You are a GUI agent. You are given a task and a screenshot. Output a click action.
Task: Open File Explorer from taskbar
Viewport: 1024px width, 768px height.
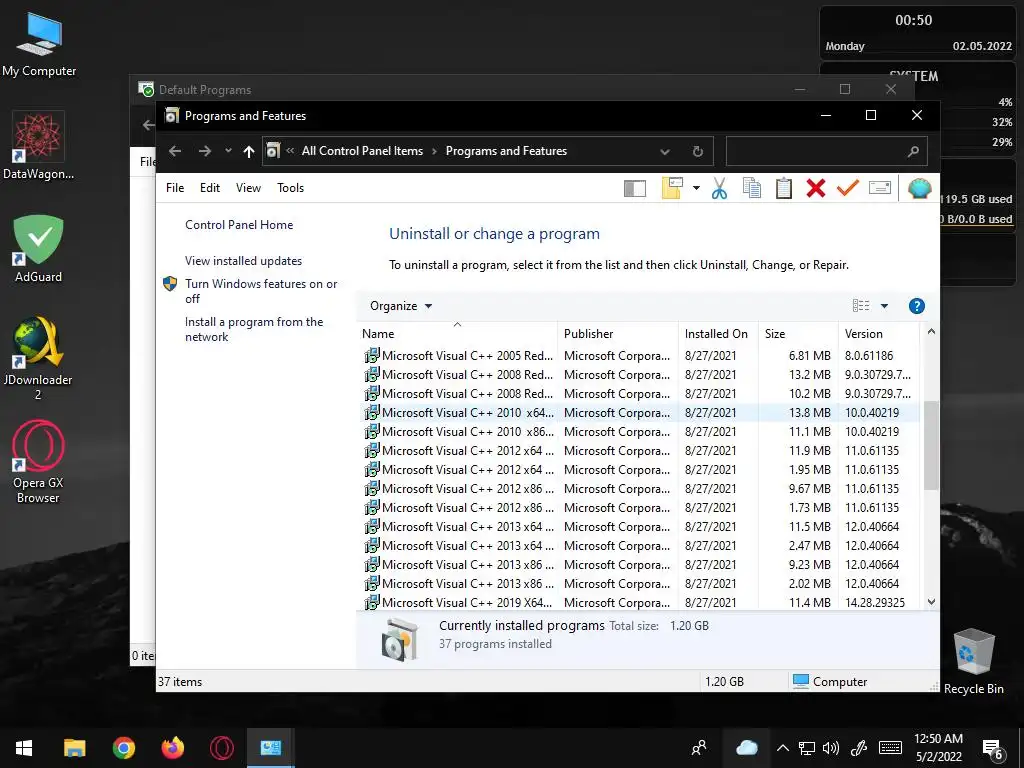(74, 748)
